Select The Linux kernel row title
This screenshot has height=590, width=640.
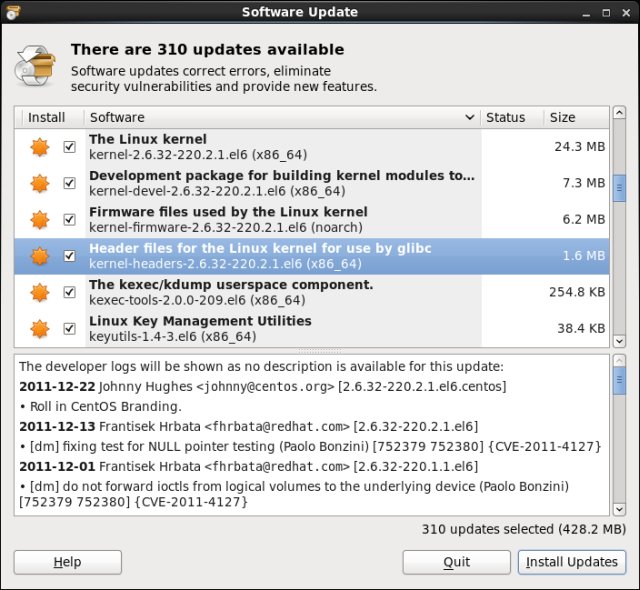148,139
